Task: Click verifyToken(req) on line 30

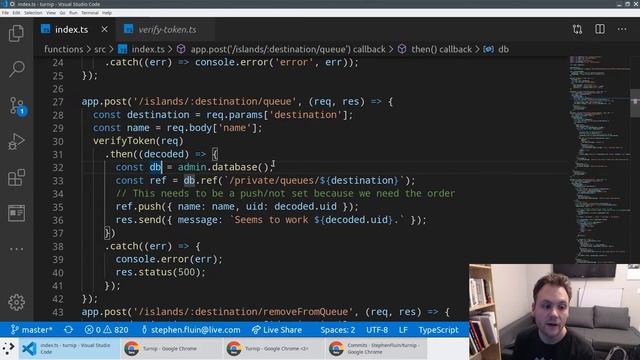Action: tap(138, 141)
